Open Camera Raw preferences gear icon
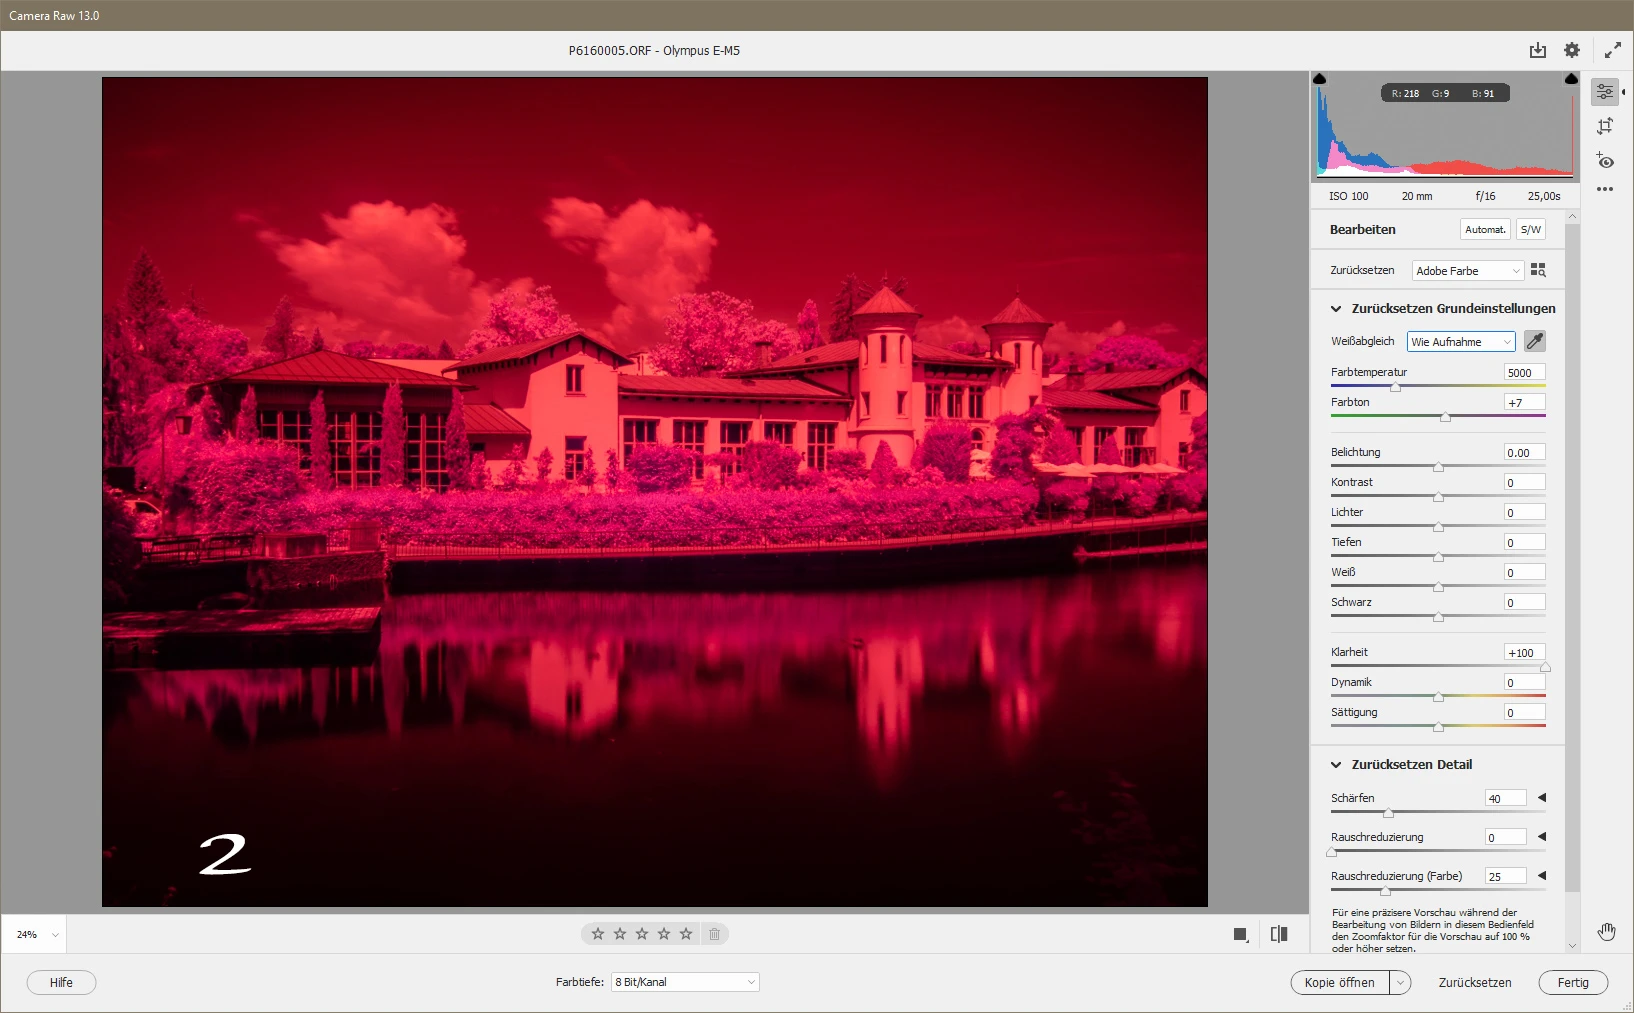The width and height of the screenshot is (1634, 1013). click(x=1572, y=50)
